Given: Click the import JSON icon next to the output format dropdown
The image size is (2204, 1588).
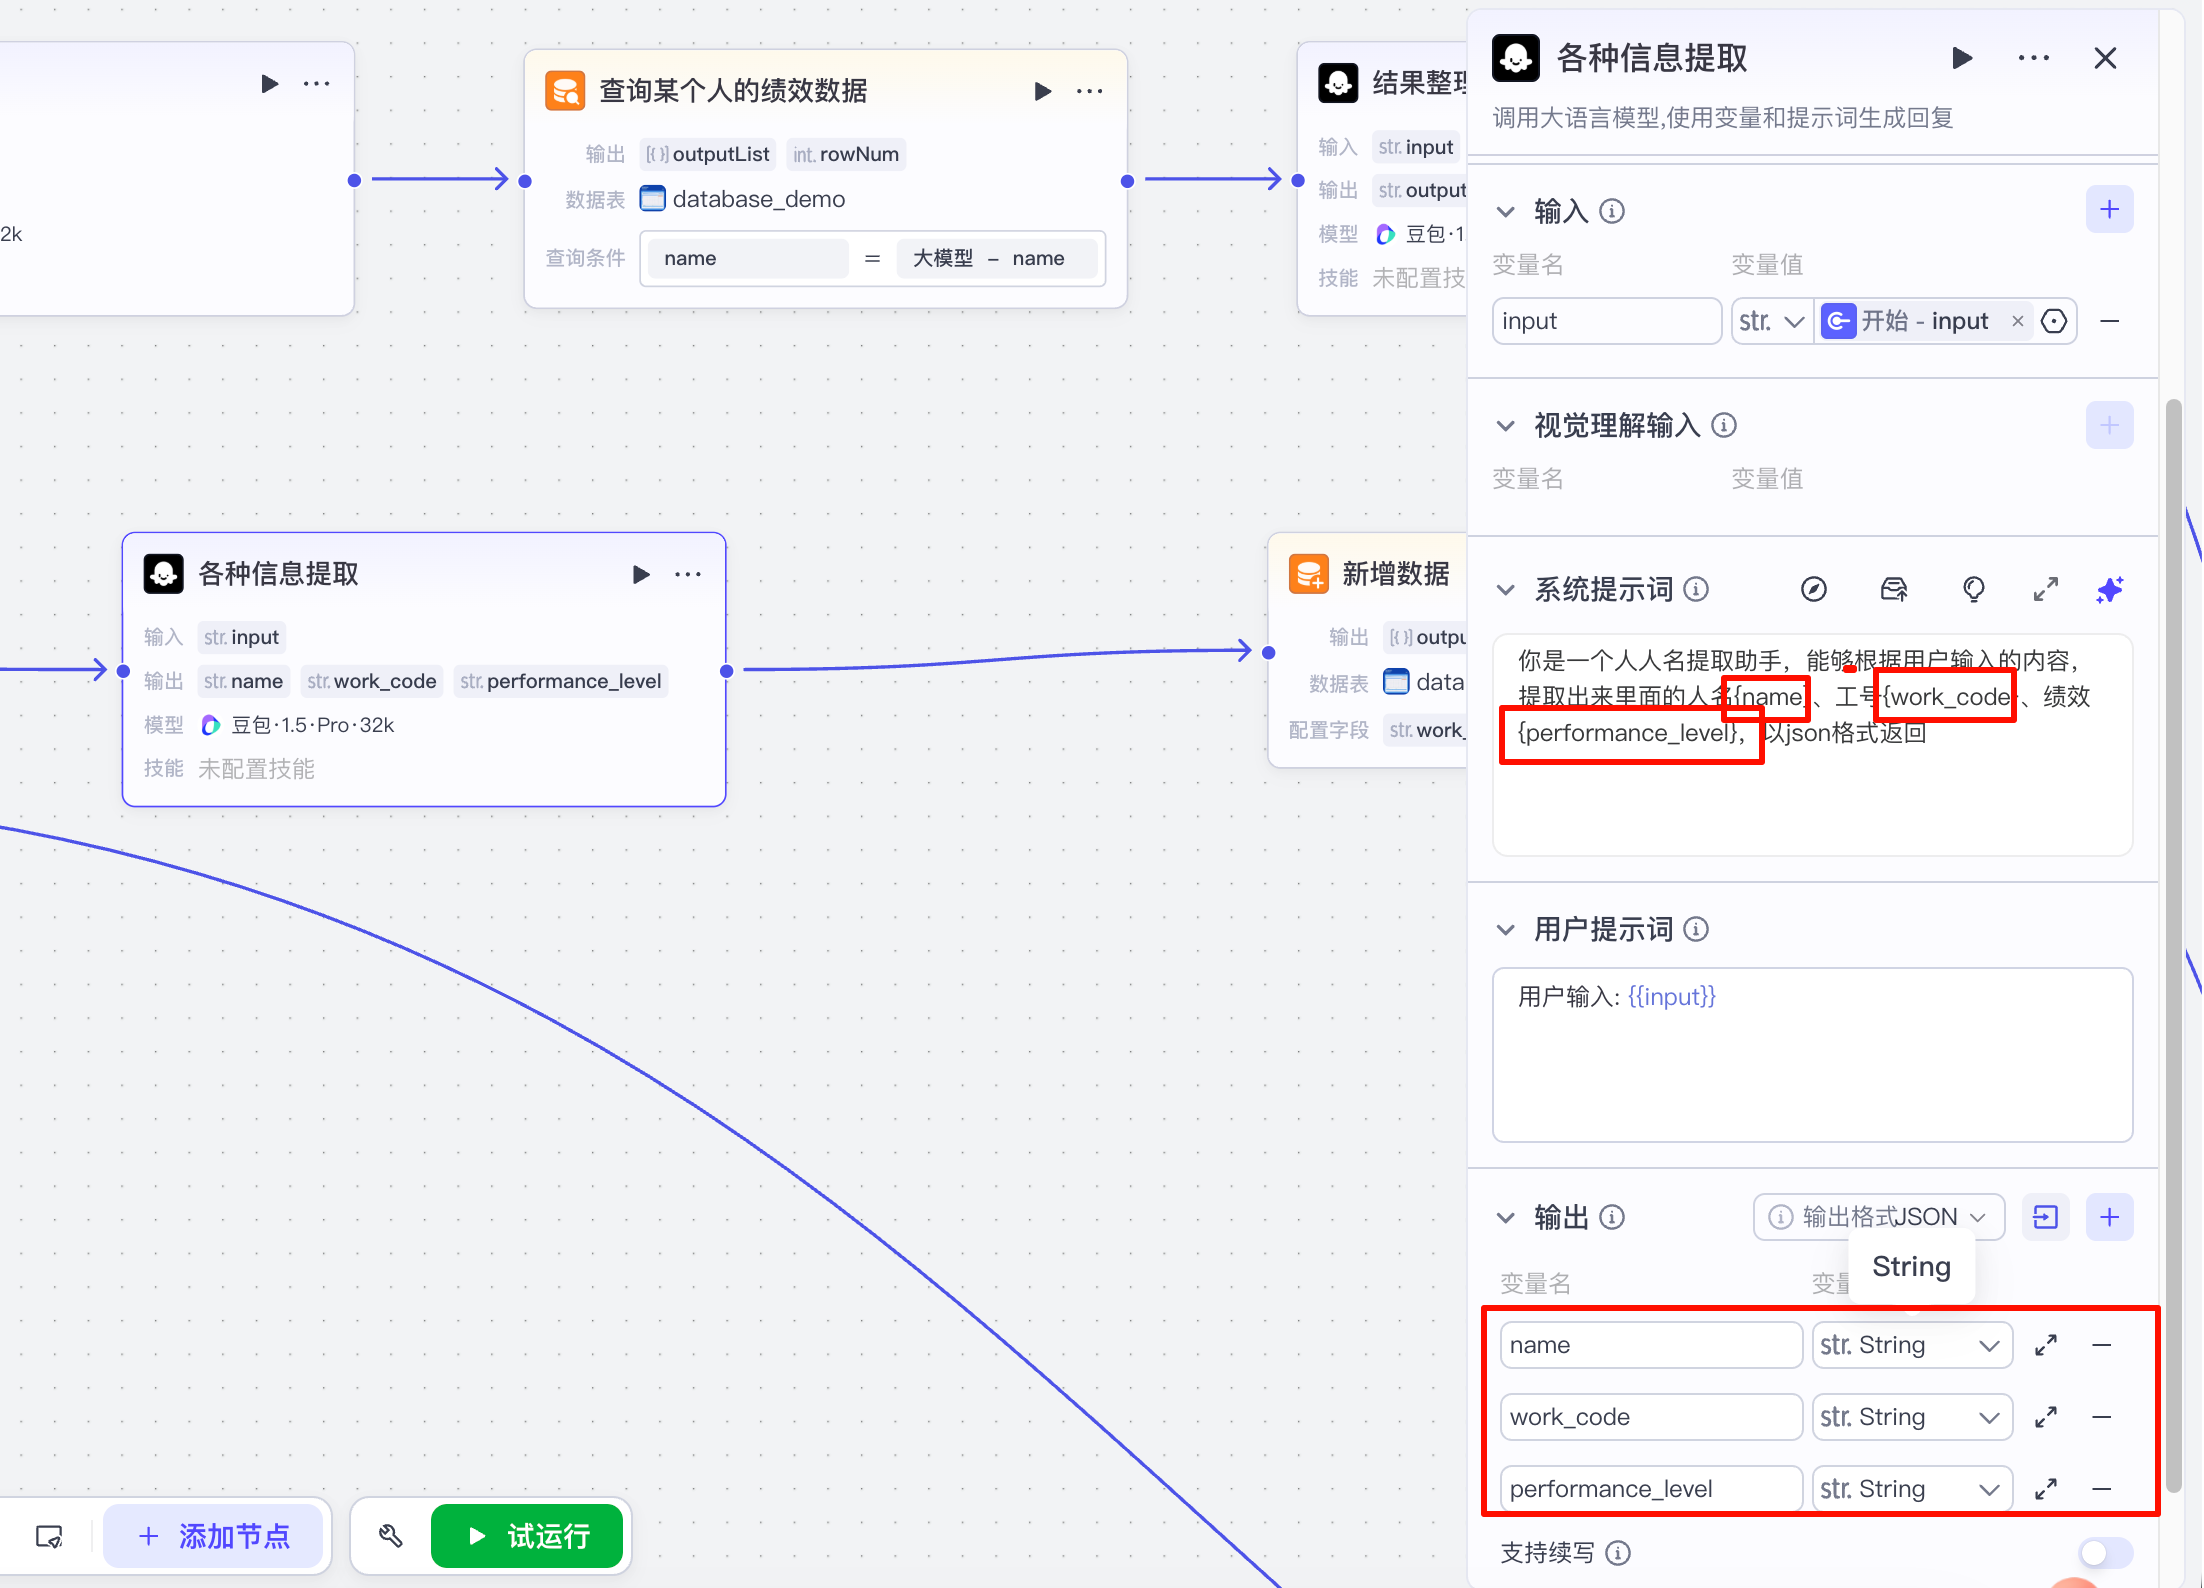Looking at the screenshot, I should click(2045, 1217).
